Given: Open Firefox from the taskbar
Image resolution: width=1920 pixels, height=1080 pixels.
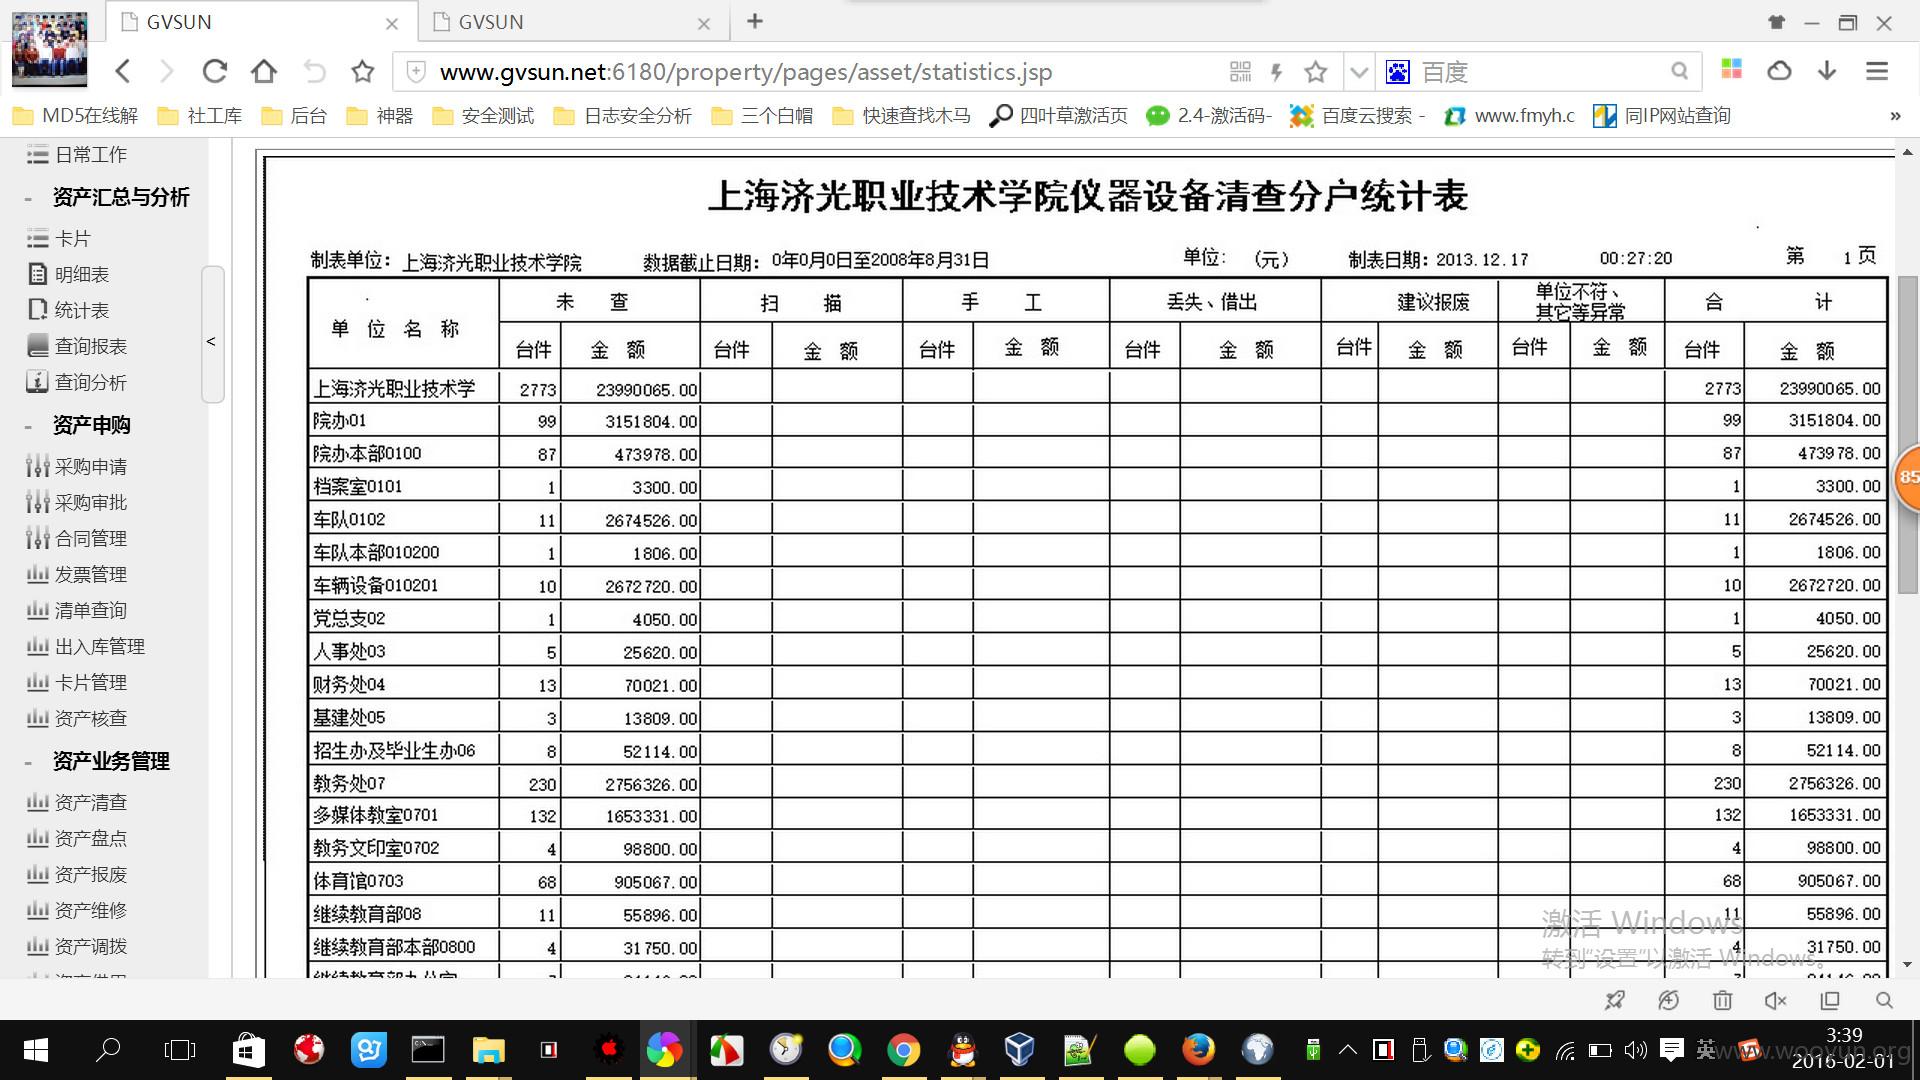Looking at the screenshot, I should (1198, 1050).
